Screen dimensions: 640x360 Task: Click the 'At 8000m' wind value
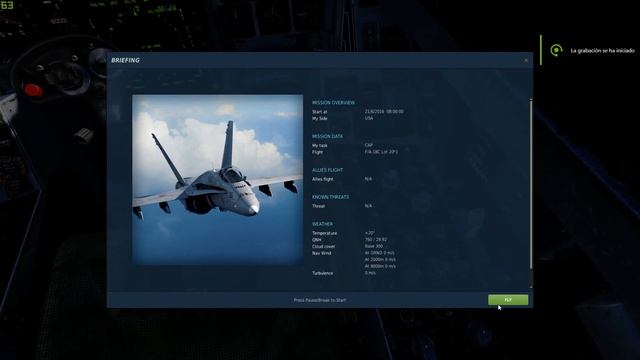(380, 266)
